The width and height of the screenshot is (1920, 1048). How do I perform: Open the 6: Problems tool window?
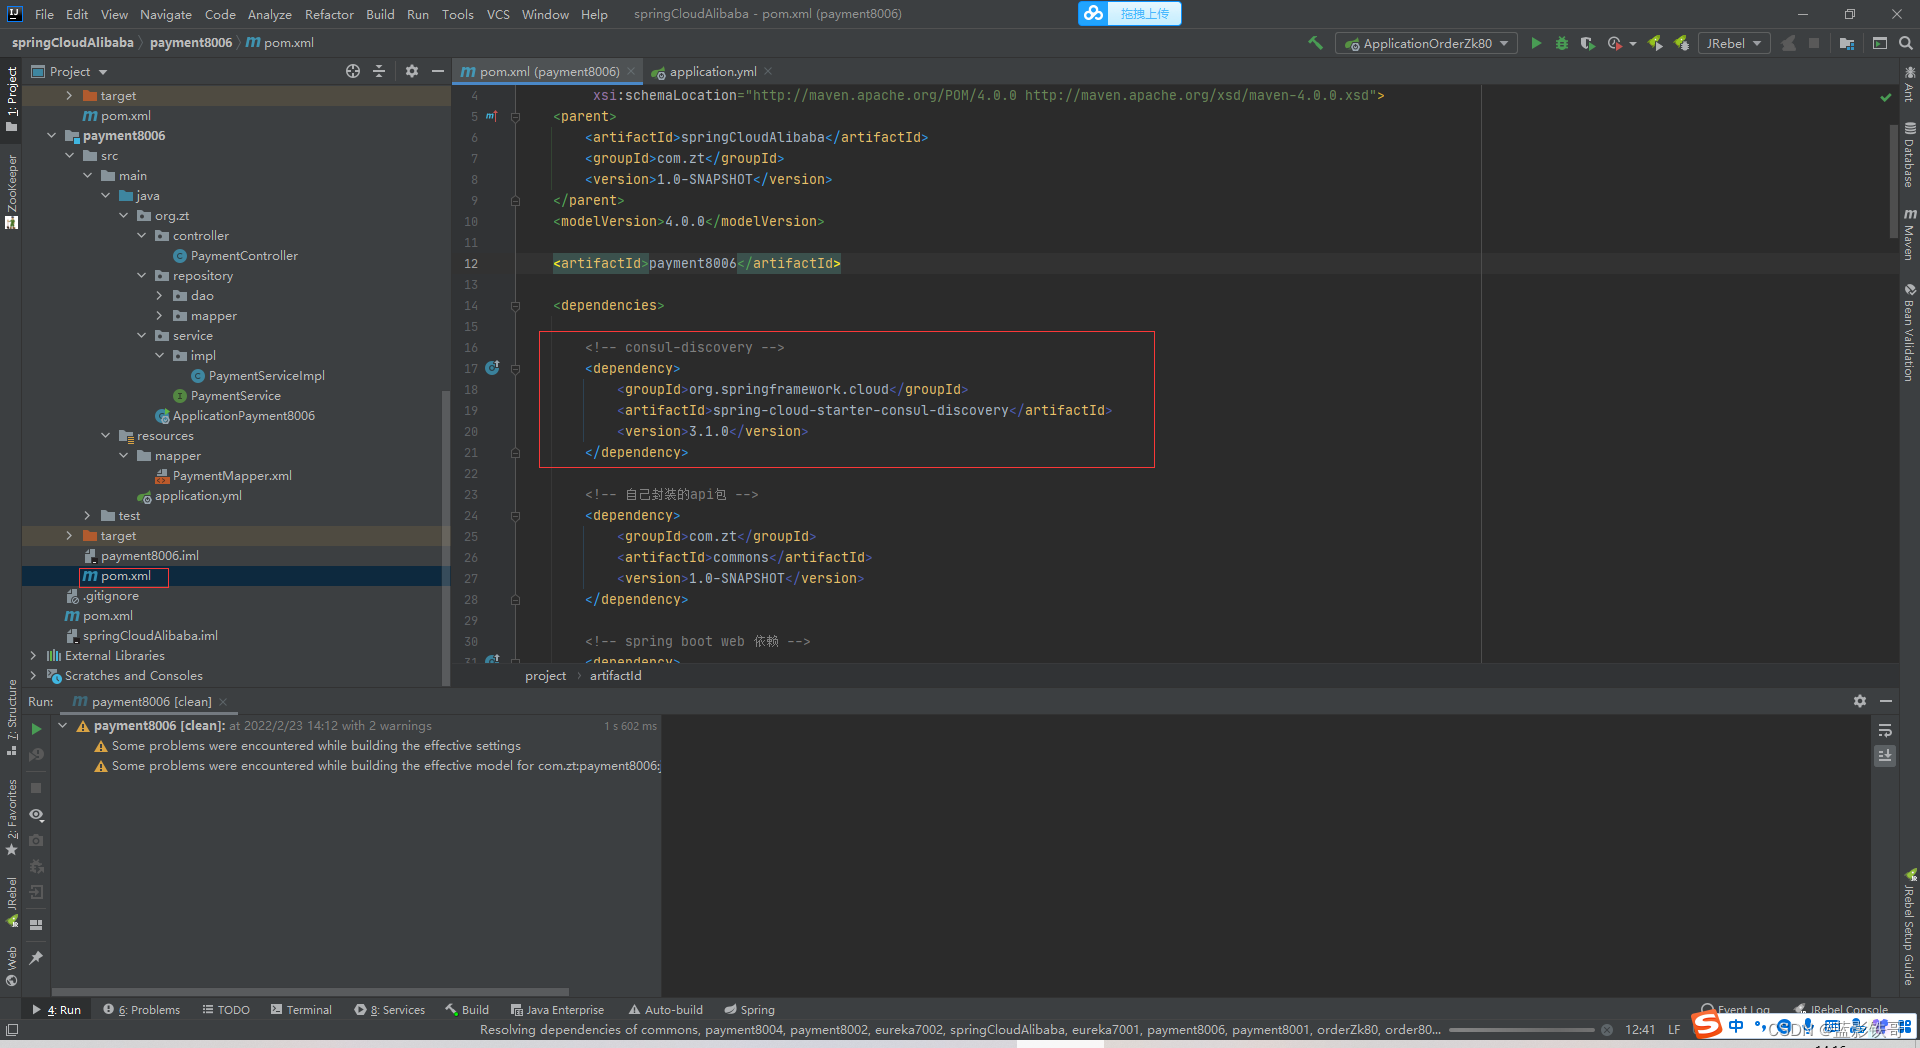[142, 1009]
